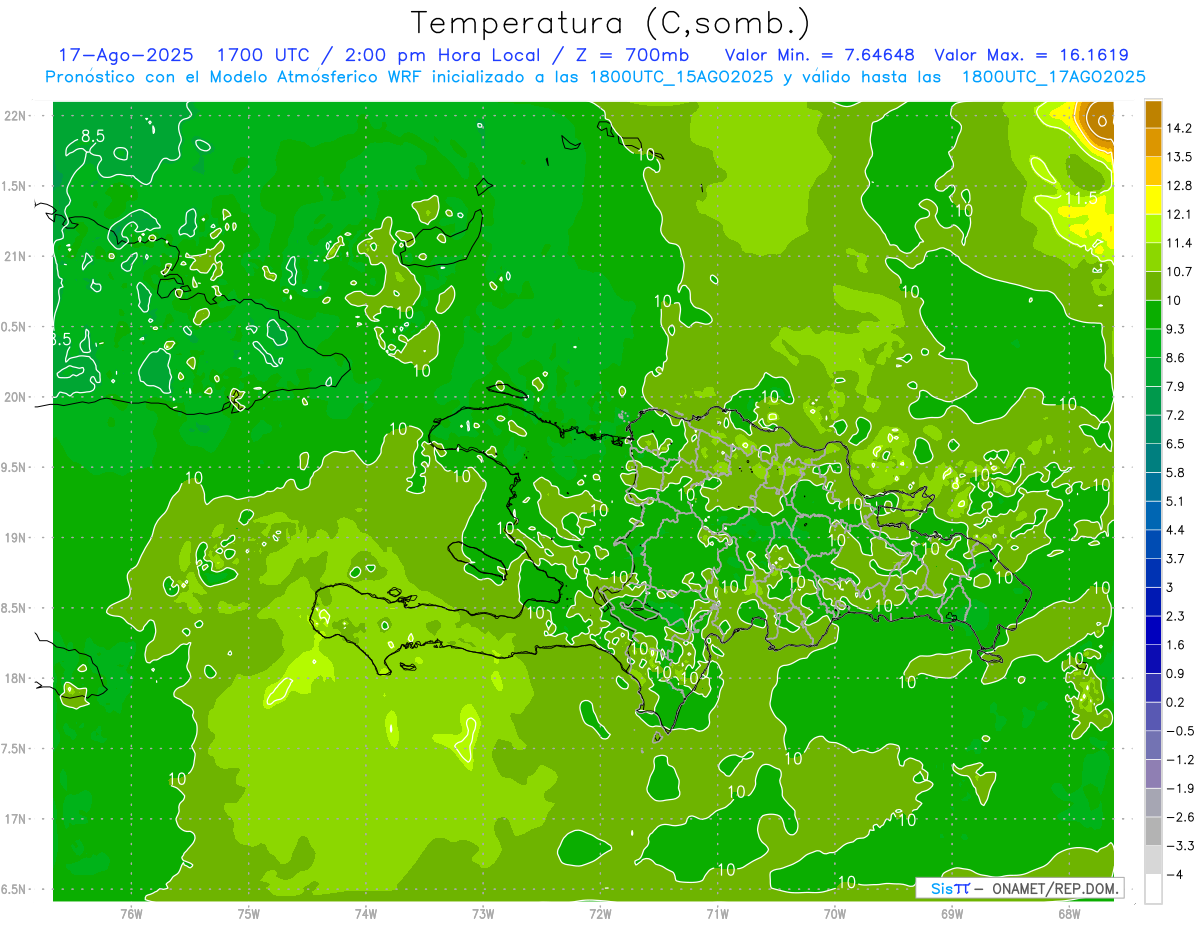Click "Valor Max. = 16.1619" text
The height and width of the screenshot is (927, 1200).
point(1031,55)
